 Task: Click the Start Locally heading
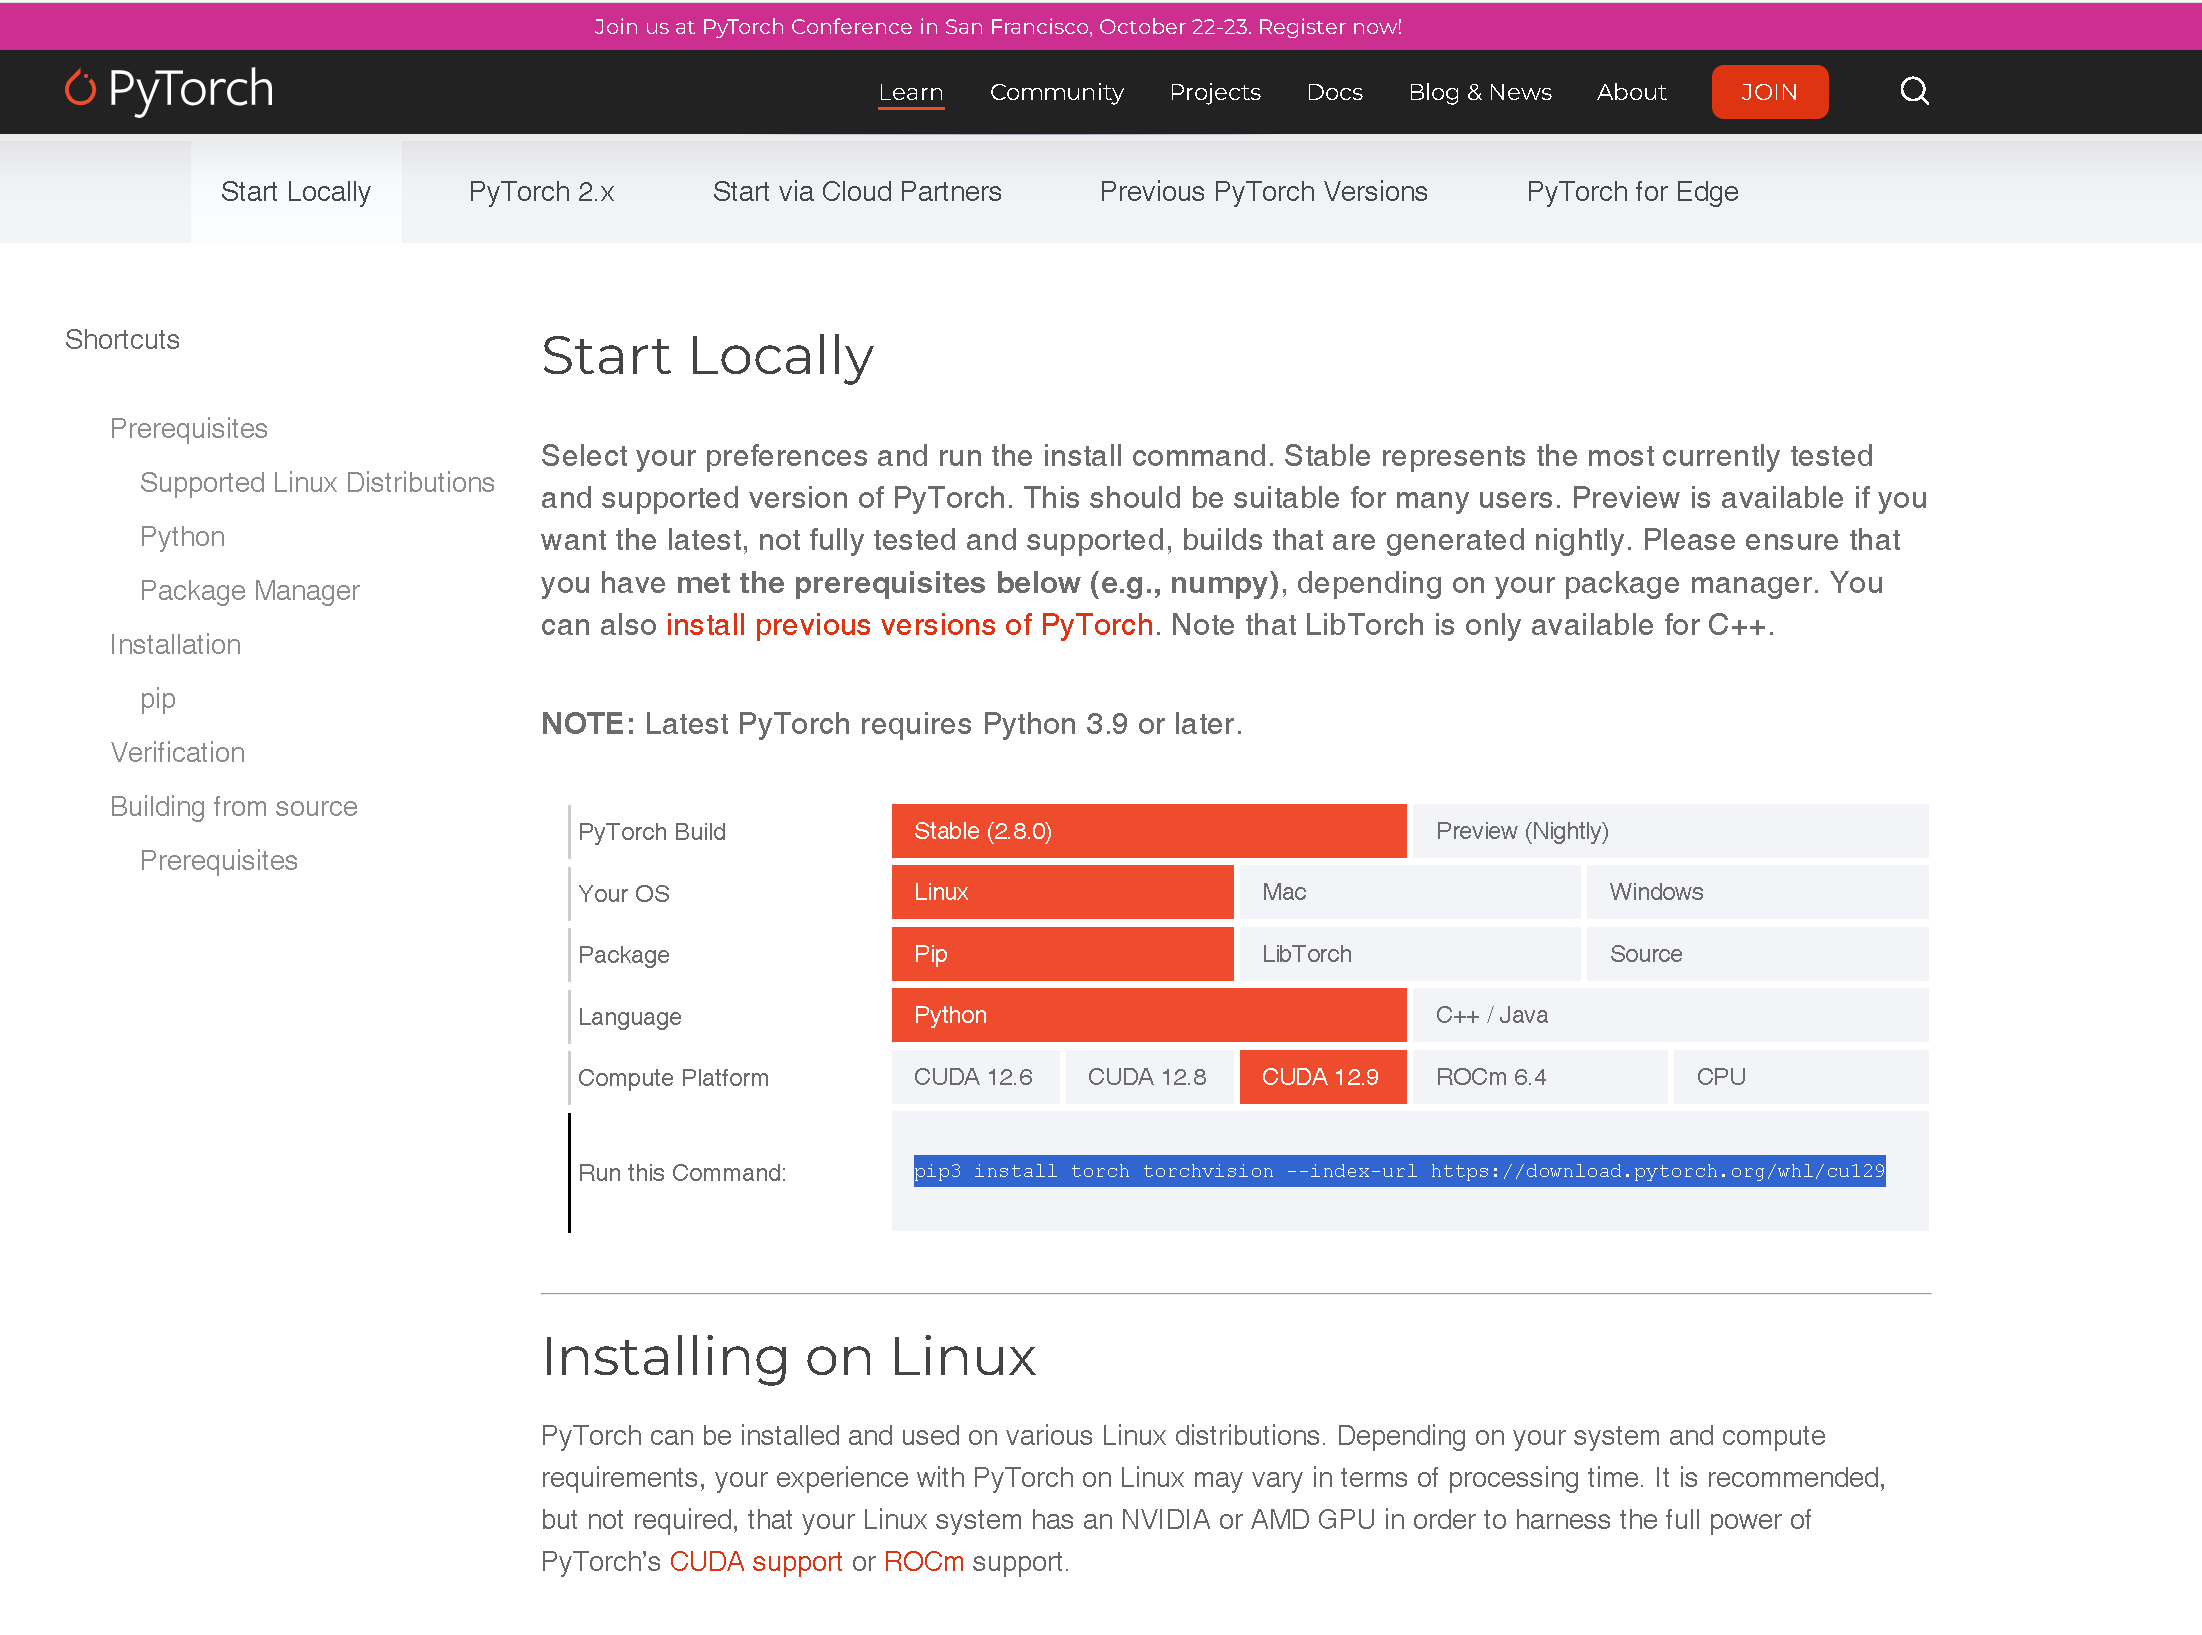708,356
